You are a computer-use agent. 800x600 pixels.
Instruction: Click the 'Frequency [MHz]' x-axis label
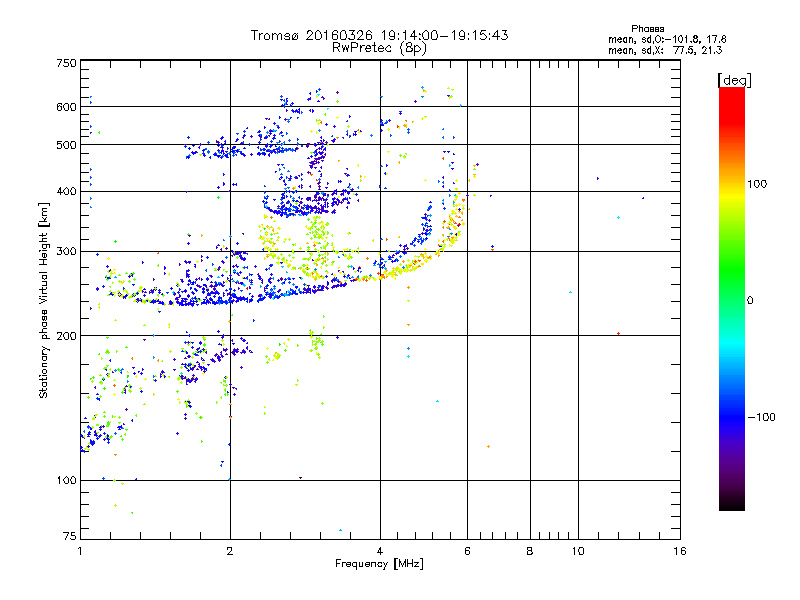pyautogui.click(x=379, y=564)
